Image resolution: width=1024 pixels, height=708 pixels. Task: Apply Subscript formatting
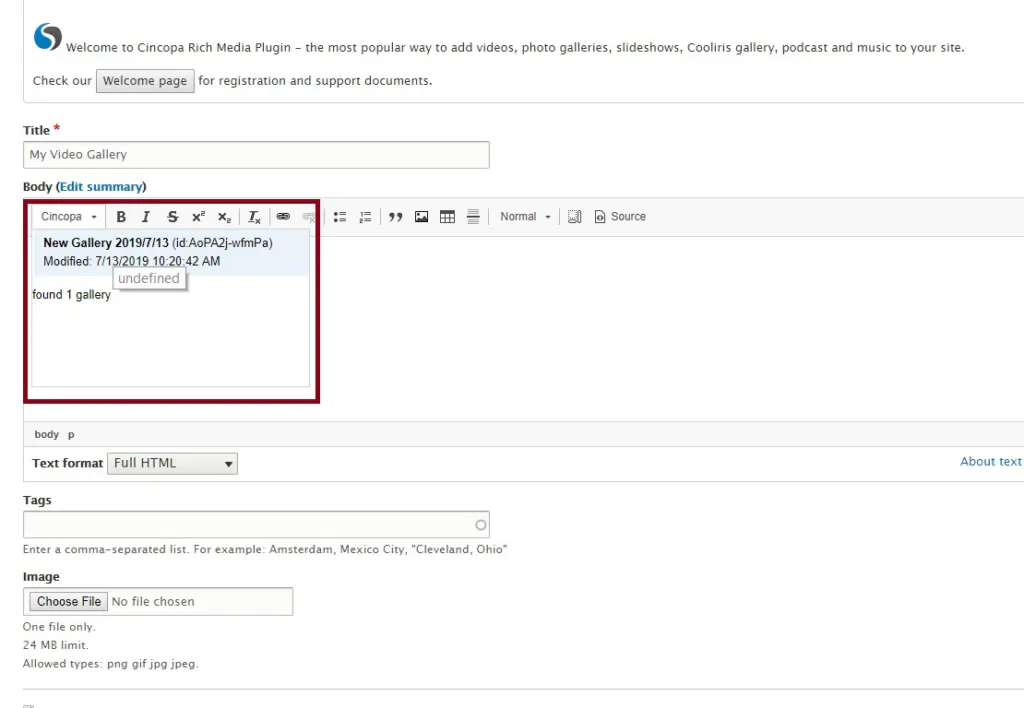224,217
